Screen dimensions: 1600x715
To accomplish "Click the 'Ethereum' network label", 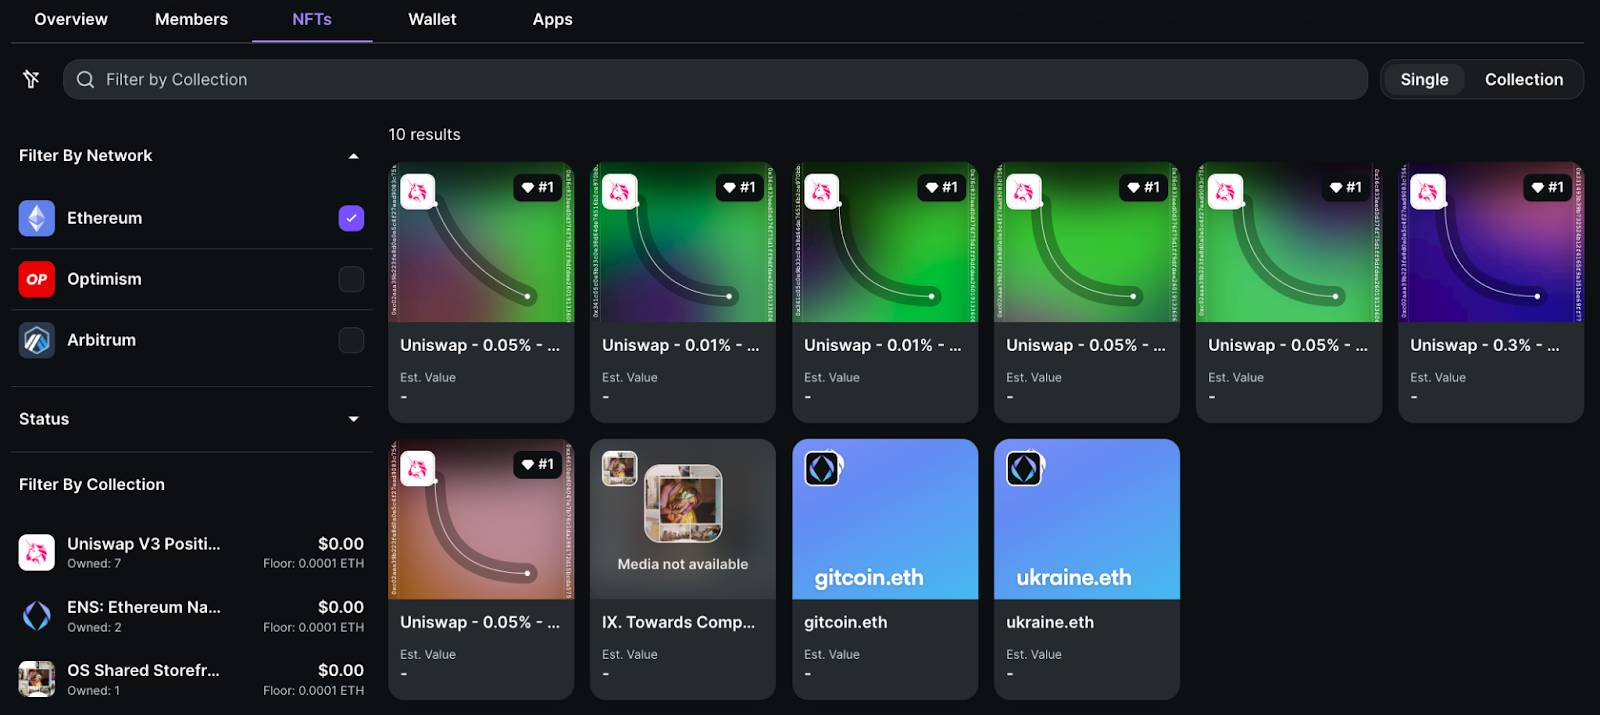I will click(x=104, y=218).
